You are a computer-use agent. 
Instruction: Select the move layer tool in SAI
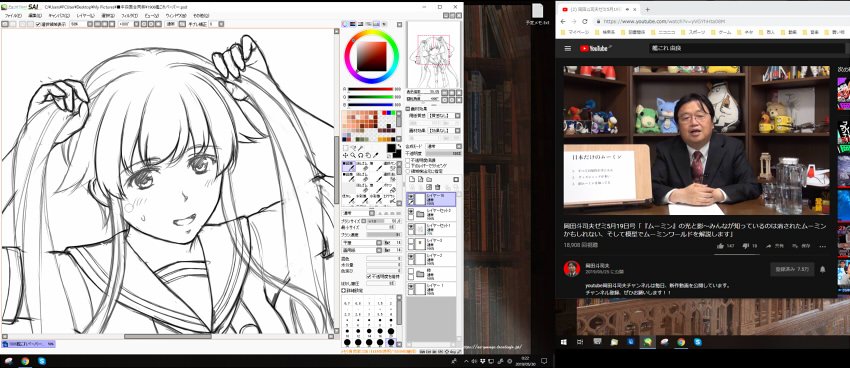[345, 155]
